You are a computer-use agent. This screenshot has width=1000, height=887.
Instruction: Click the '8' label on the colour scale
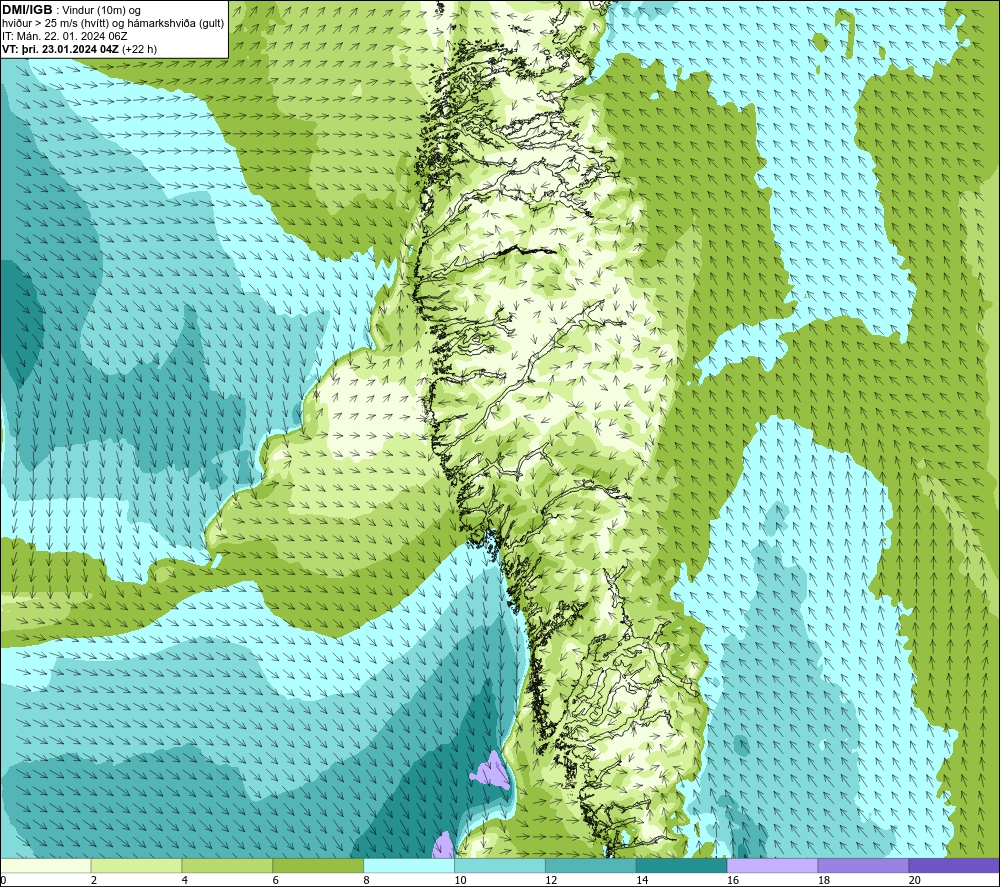tap(367, 881)
